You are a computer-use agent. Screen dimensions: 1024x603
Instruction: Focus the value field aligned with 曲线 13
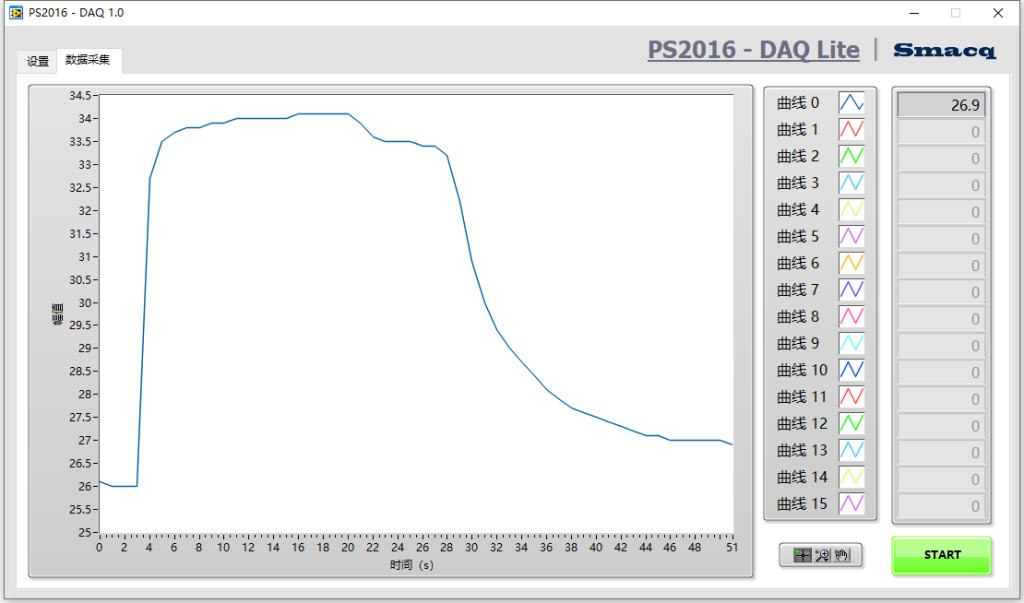pyautogui.click(x=941, y=453)
